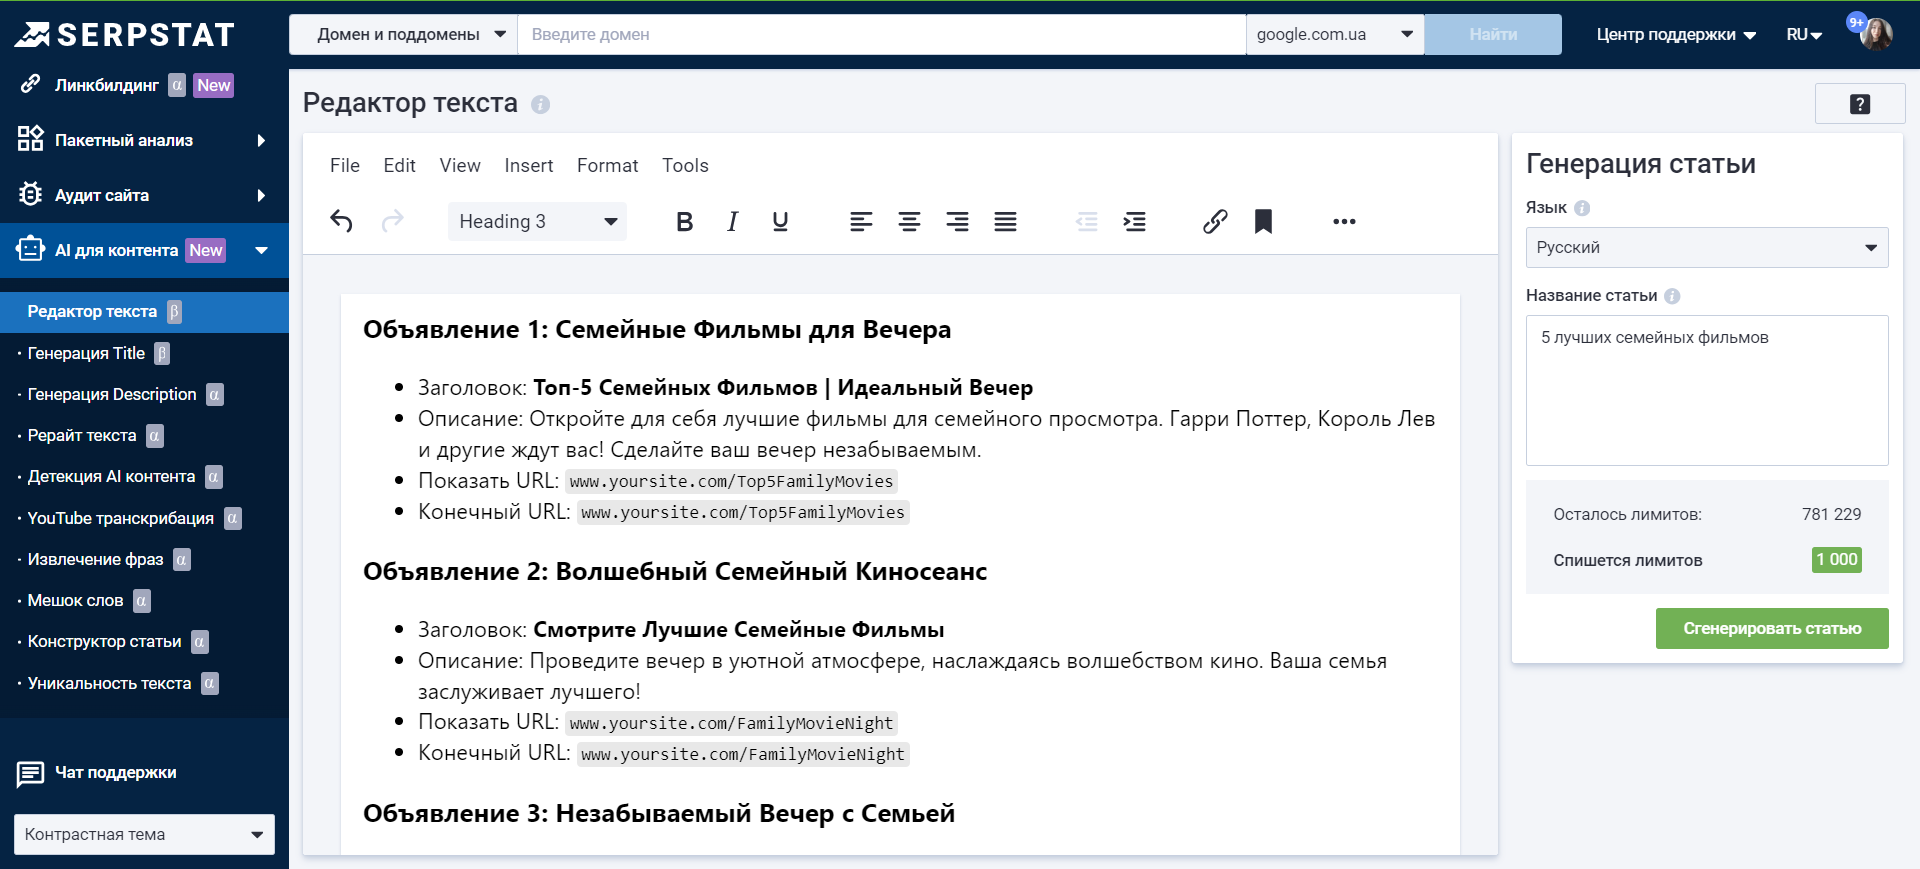The width and height of the screenshot is (1920, 869).
Task: Center align the text
Action: click(909, 221)
